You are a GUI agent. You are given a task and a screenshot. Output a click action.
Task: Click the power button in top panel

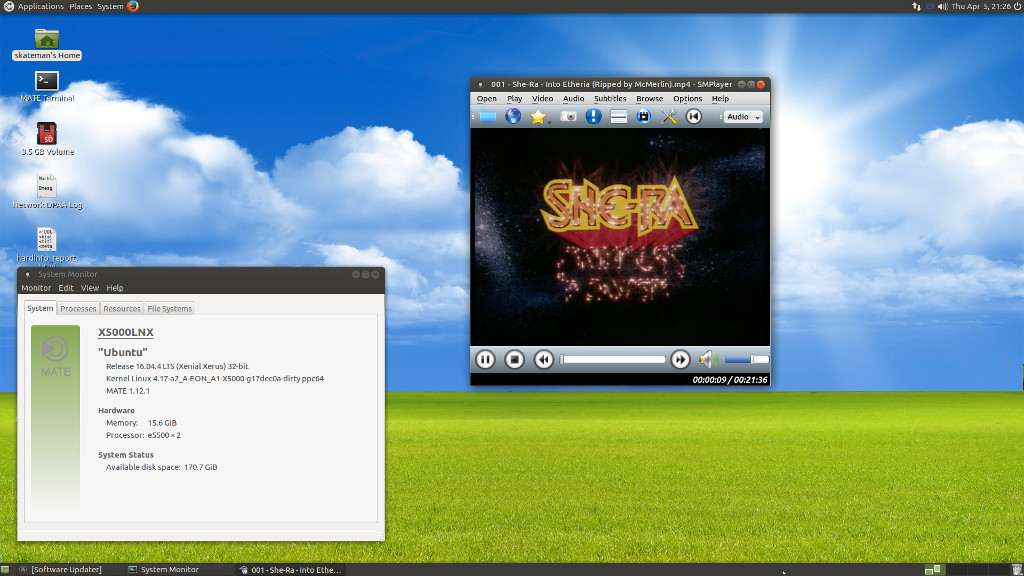pos(1017,7)
